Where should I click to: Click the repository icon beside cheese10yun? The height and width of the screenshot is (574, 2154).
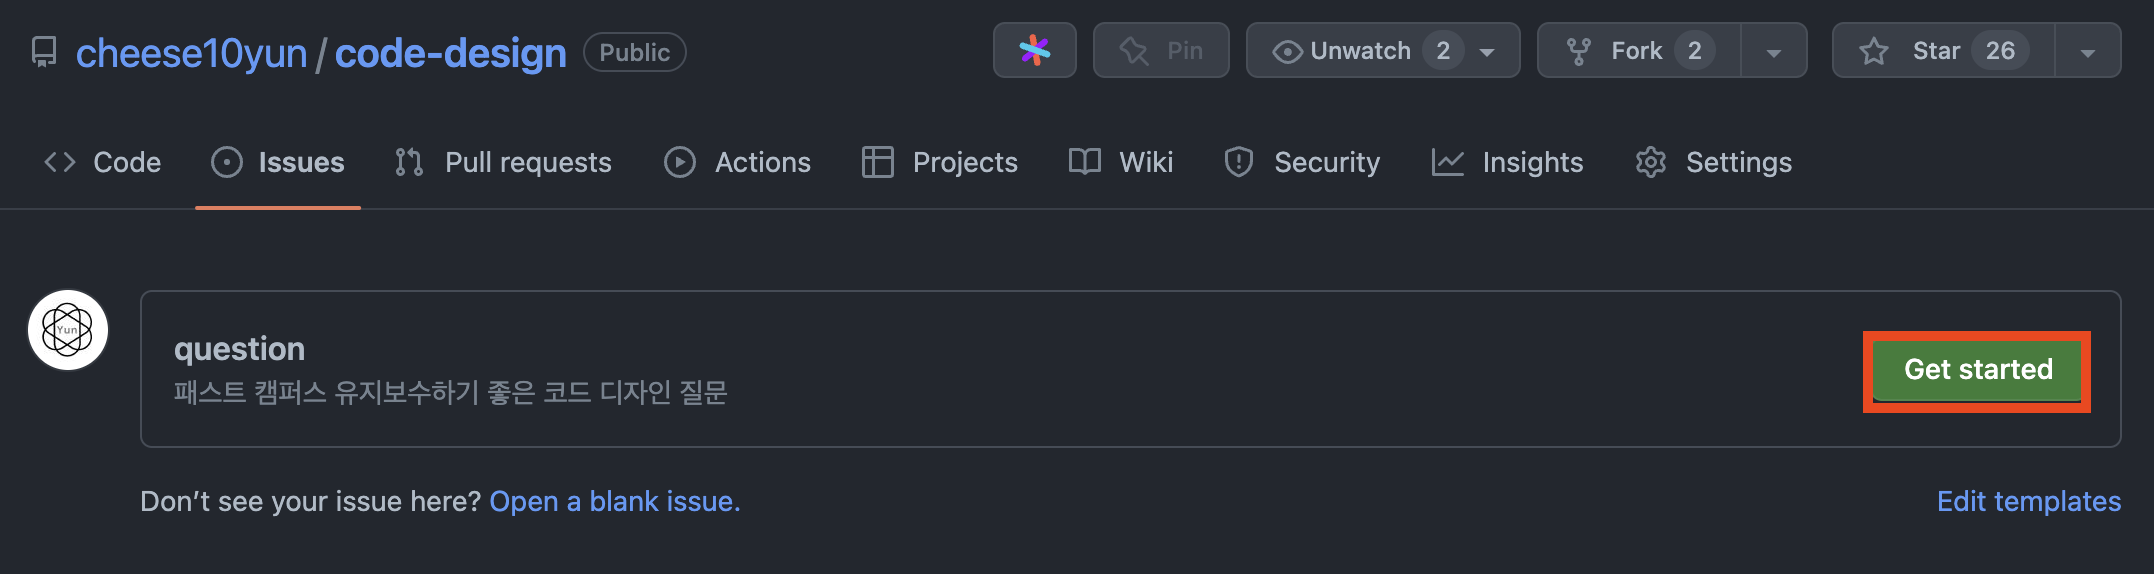pyautogui.click(x=44, y=52)
